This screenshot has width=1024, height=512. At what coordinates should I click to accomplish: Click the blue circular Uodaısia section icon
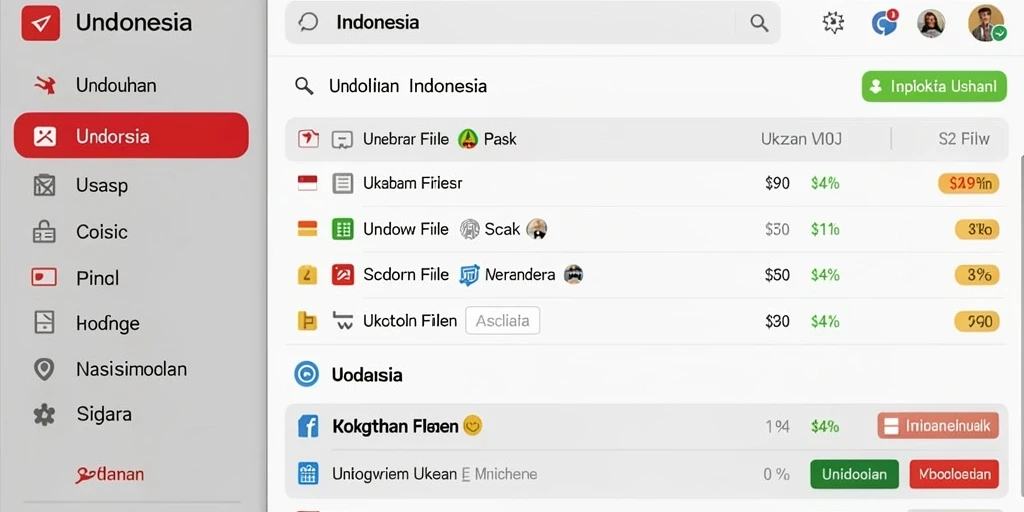306,374
